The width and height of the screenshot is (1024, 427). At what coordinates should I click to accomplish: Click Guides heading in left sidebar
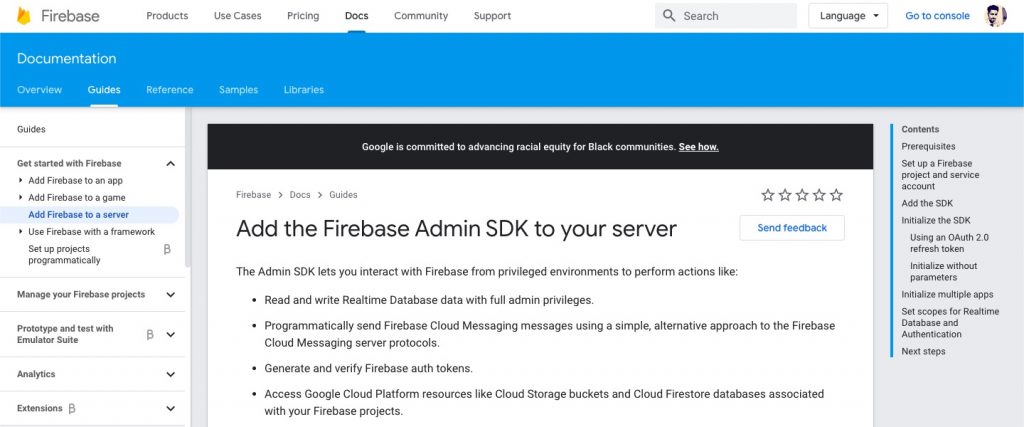31,129
